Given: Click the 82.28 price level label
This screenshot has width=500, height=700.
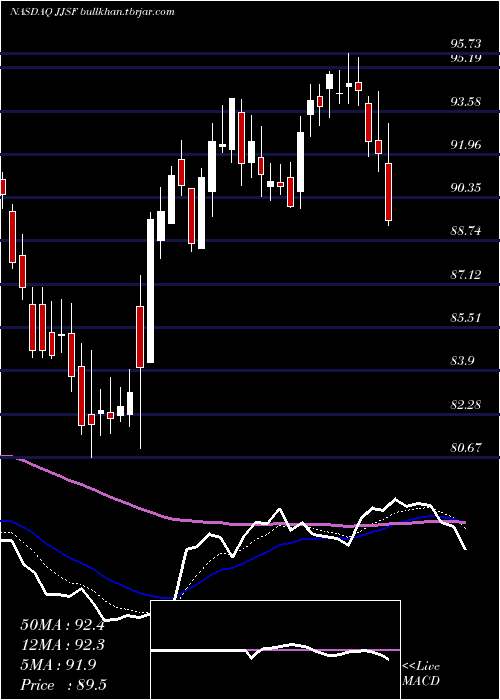Looking at the screenshot, I should click(x=466, y=404).
